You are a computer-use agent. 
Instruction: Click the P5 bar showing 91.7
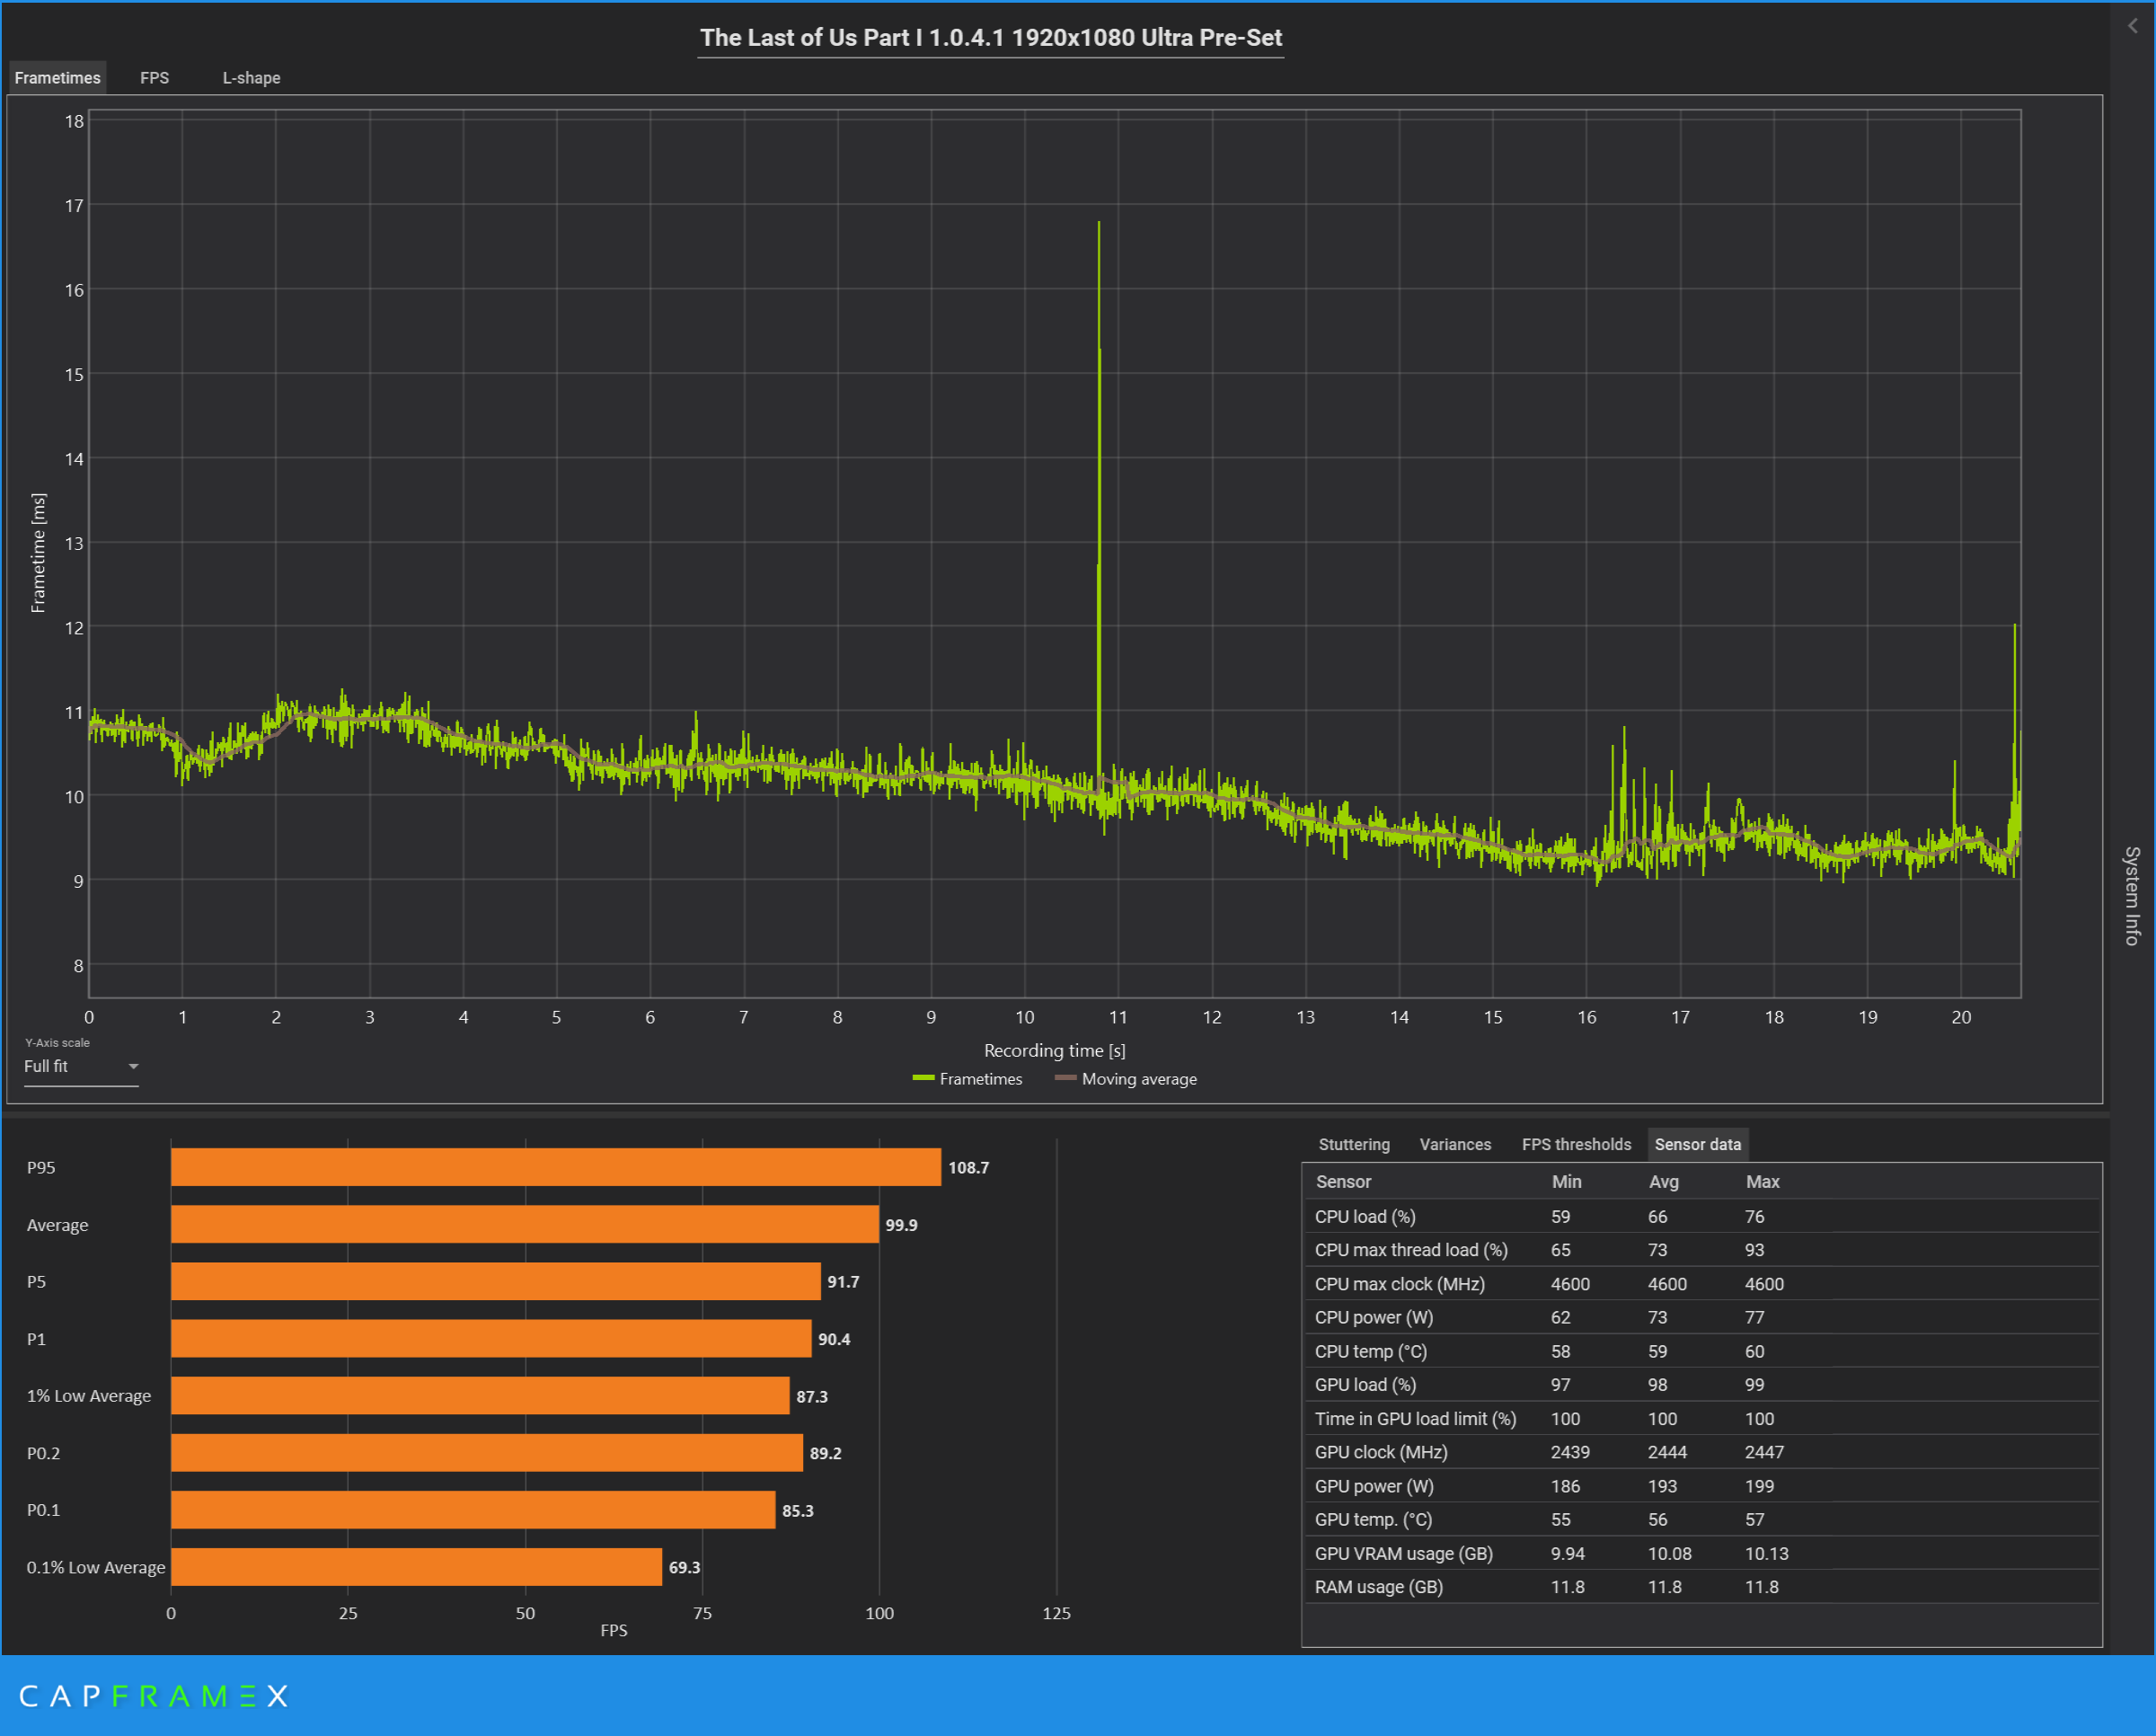pos(496,1281)
